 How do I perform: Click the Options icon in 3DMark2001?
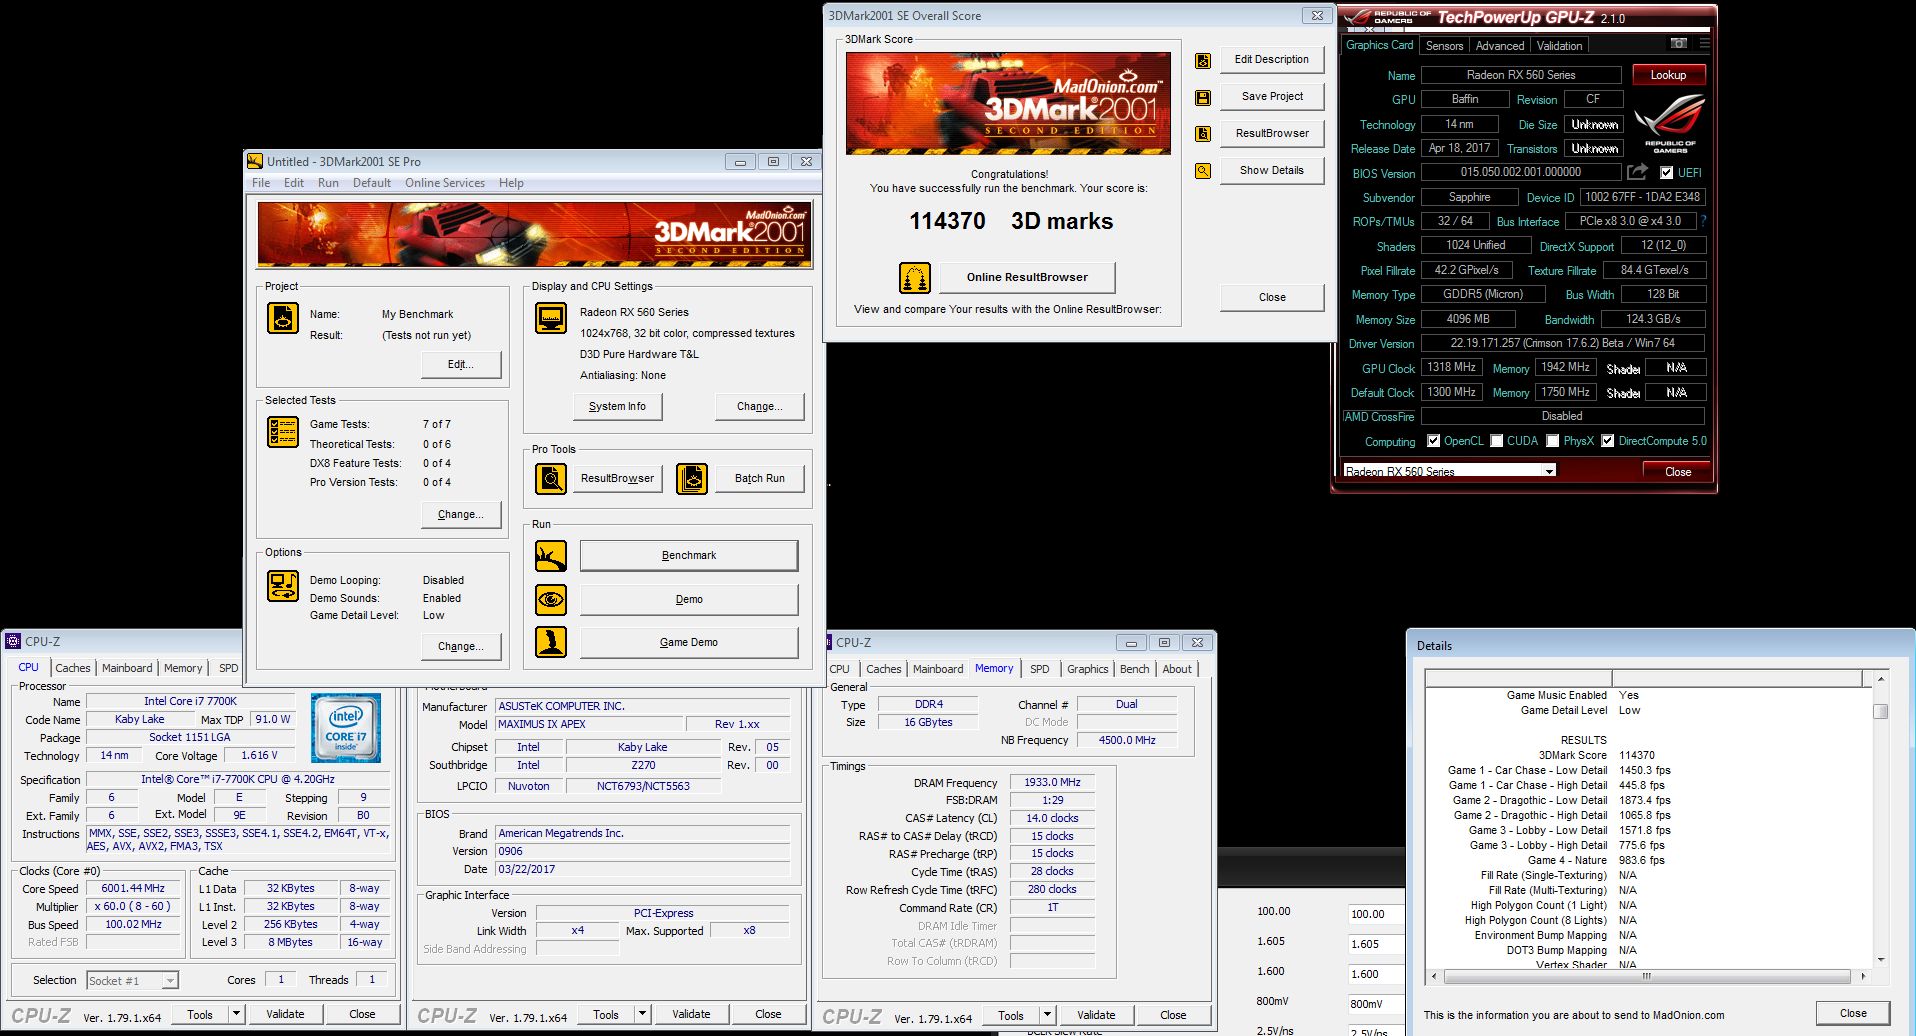tap(283, 586)
